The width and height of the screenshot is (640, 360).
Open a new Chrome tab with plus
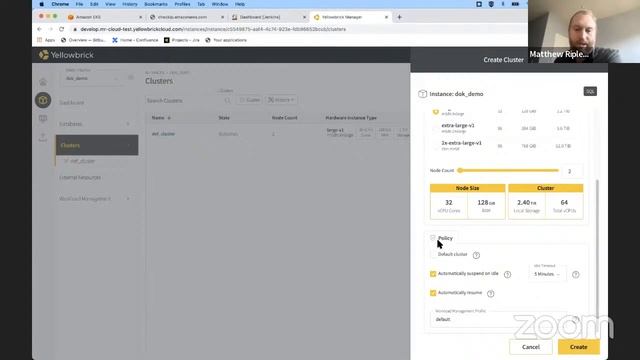pos(400,17)
